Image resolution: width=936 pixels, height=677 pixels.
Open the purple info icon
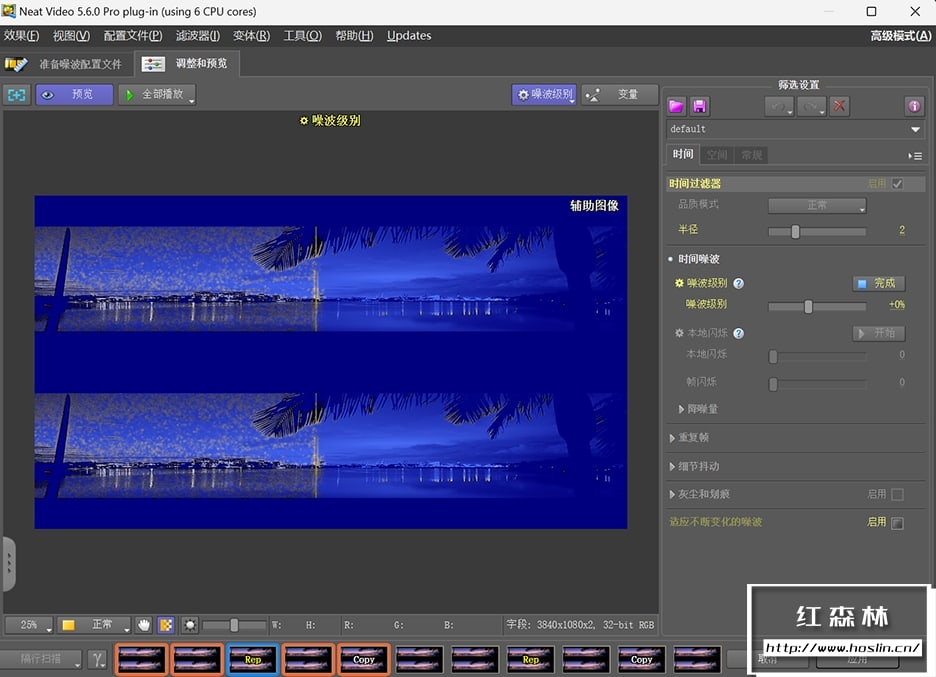tap(913, 106)
